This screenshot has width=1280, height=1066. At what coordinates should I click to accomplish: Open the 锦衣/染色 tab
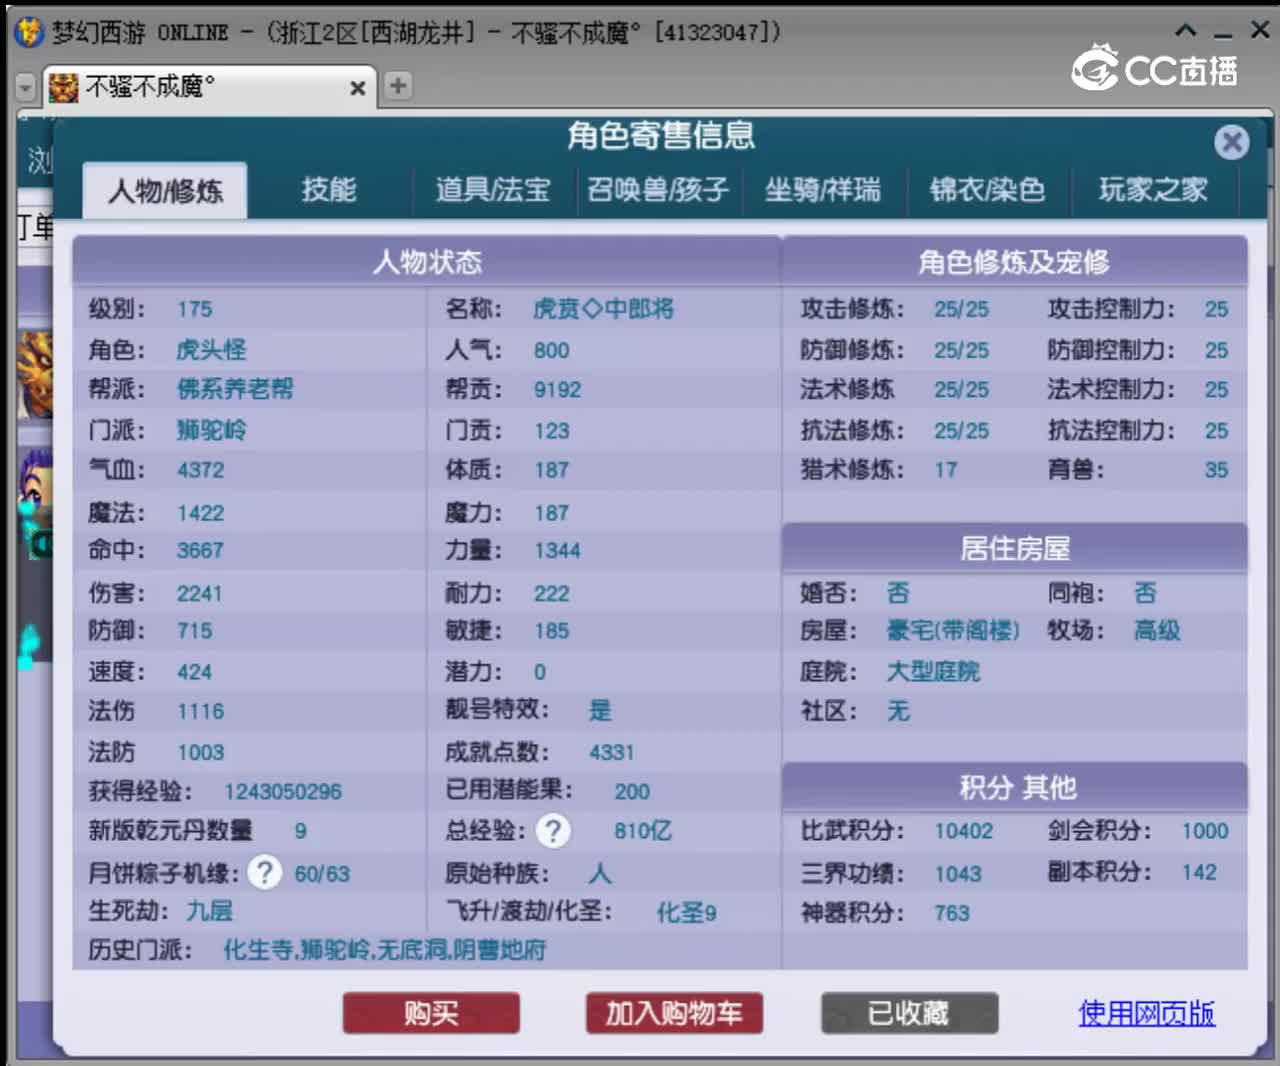[987, 189]
